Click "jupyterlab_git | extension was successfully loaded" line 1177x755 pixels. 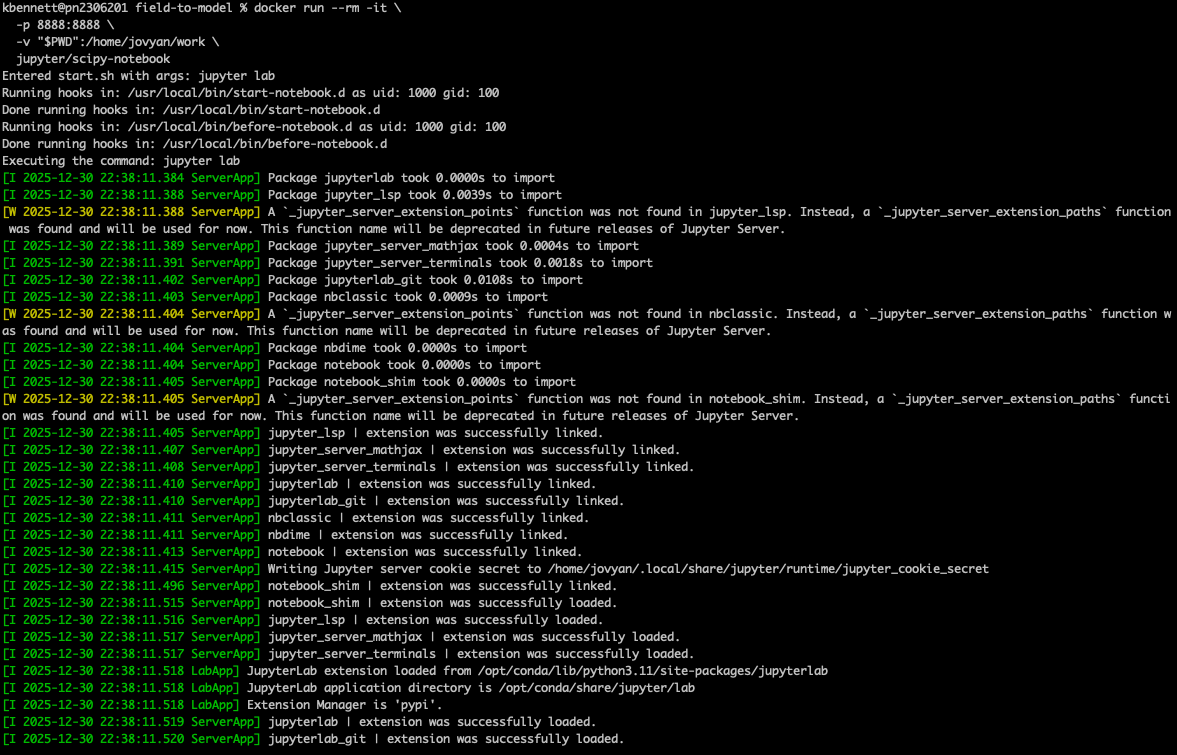[x=445, y=739]
